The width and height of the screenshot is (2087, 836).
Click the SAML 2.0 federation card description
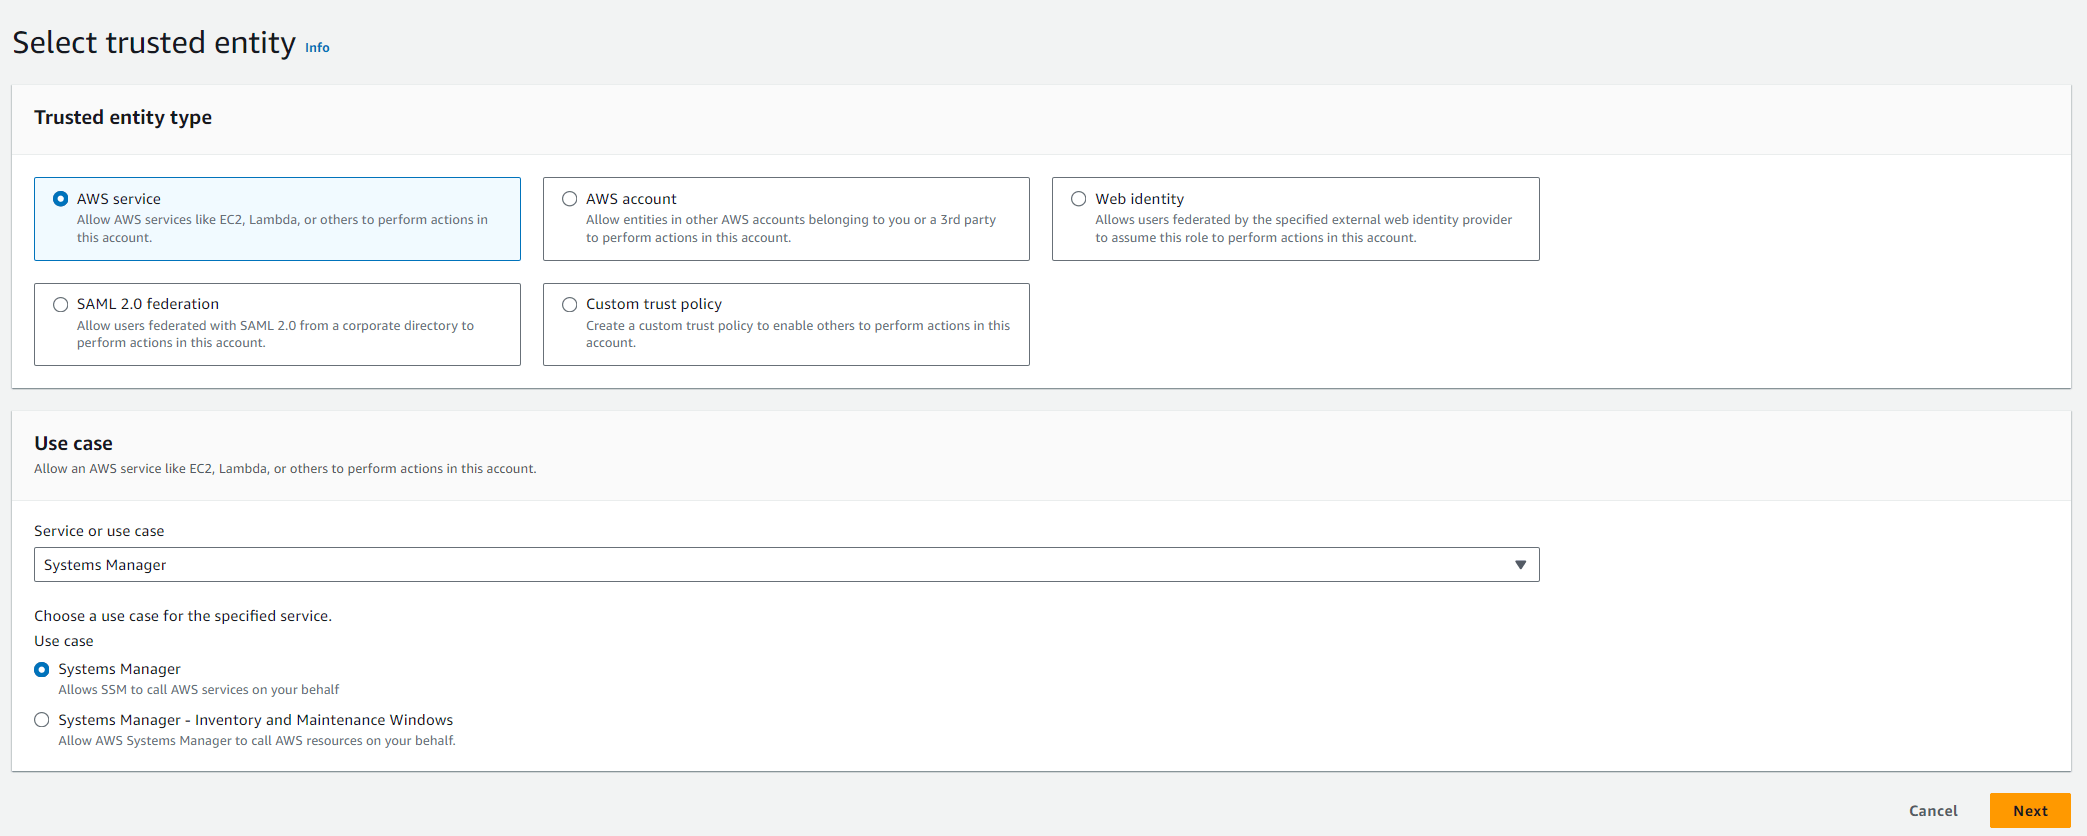275,334
